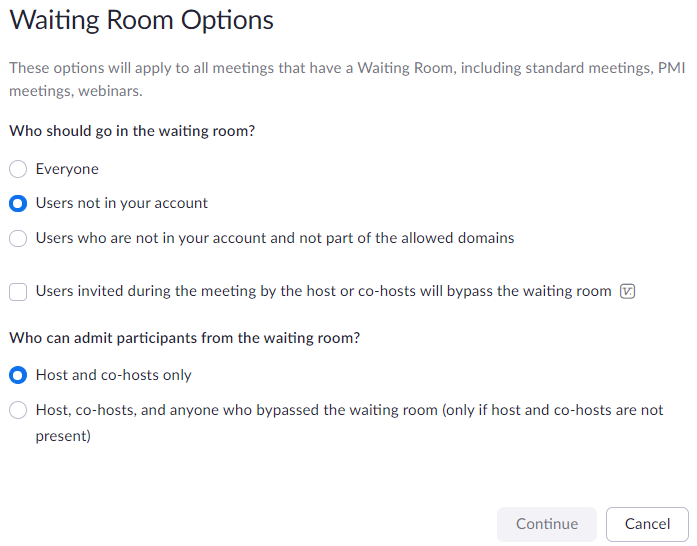Screen dimensions: 697x546
Task: Choose the anyone who bypassed radio button
Action: (x=18, y=410)
